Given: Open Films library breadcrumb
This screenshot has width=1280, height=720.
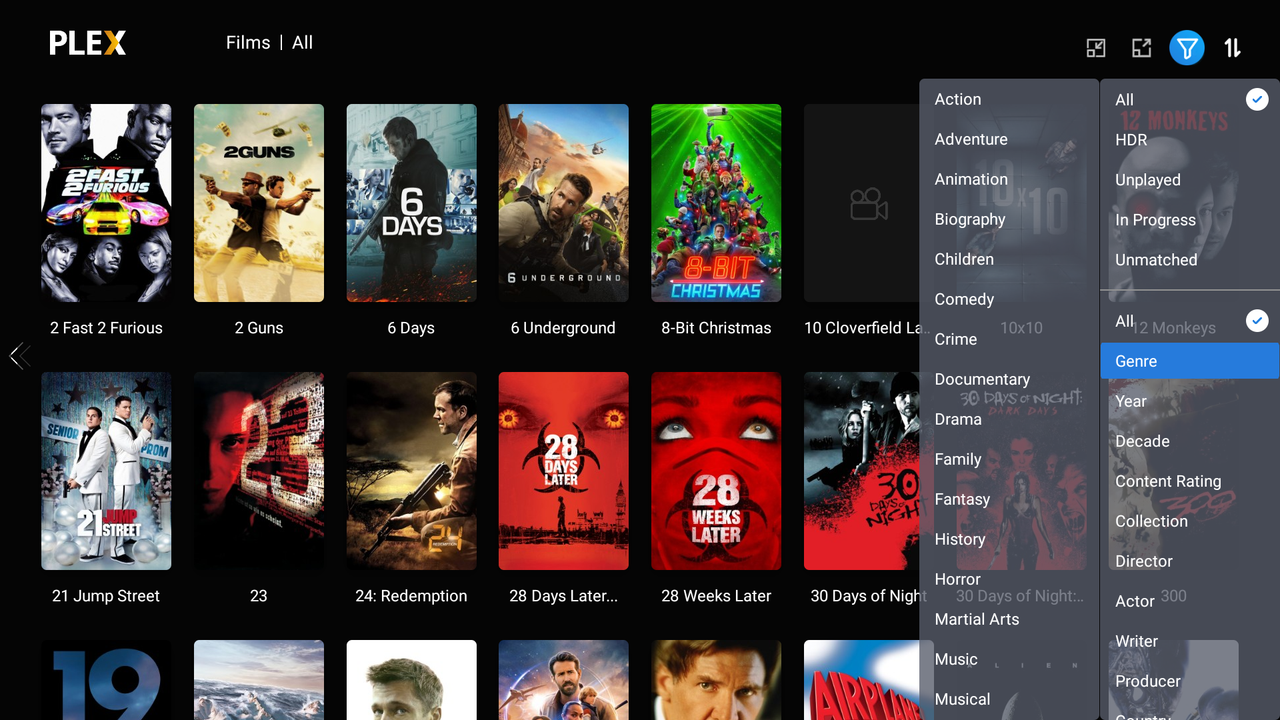Looking at the screenshot, I should [248, 43].
